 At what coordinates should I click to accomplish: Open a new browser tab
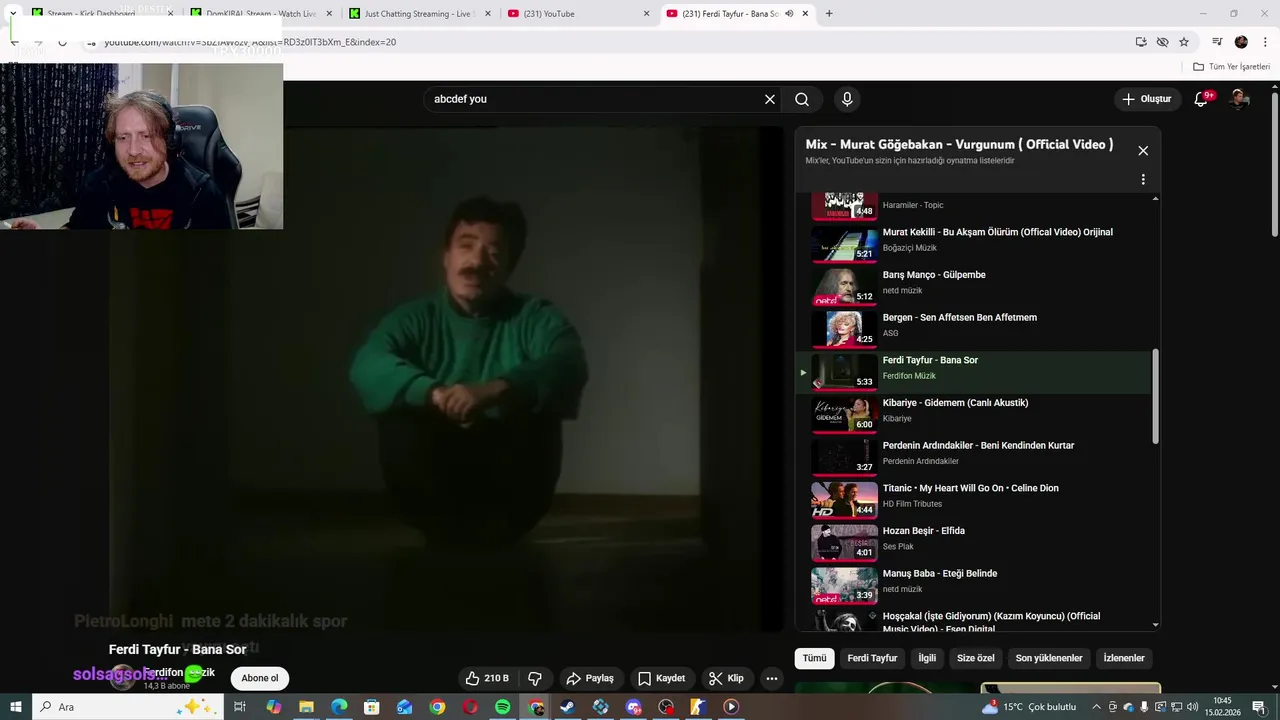(x=829, y=14)
